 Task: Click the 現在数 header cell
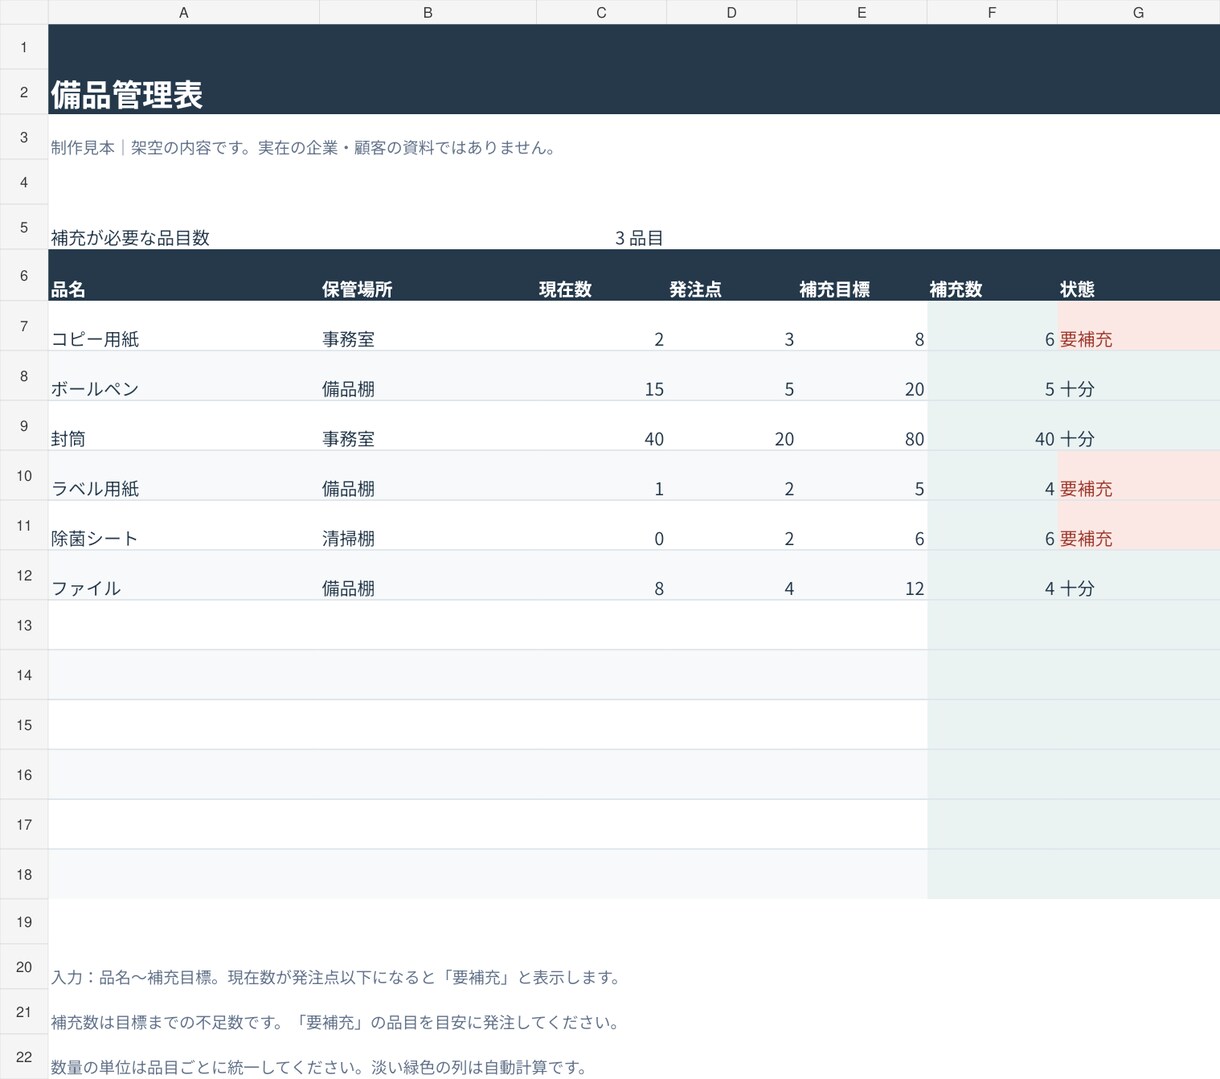click(x=601, y=276)
